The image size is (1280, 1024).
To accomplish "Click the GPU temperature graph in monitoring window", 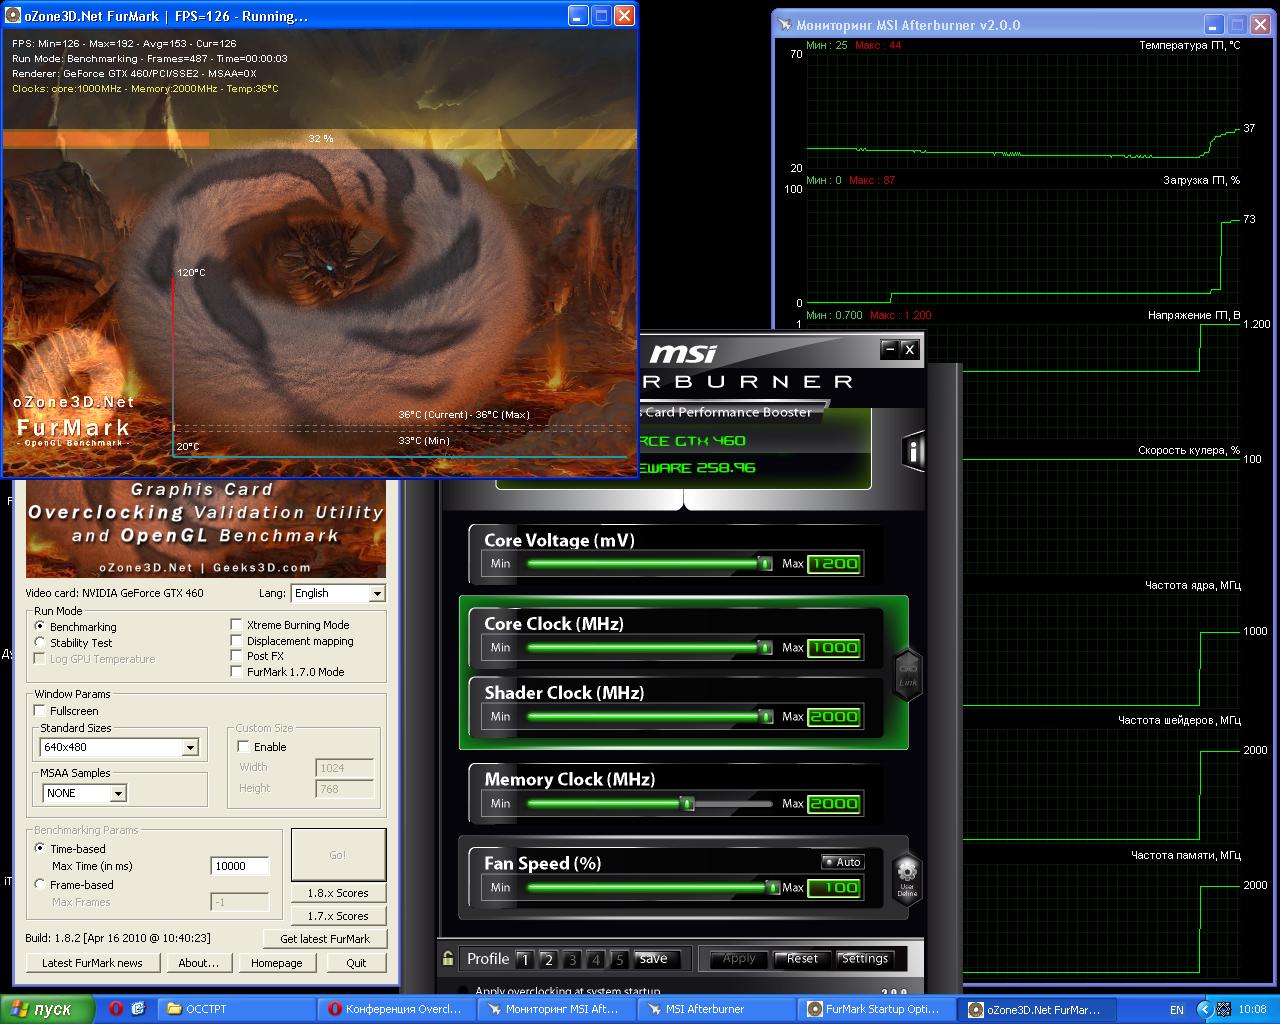I will click(x=1024, y=111).
